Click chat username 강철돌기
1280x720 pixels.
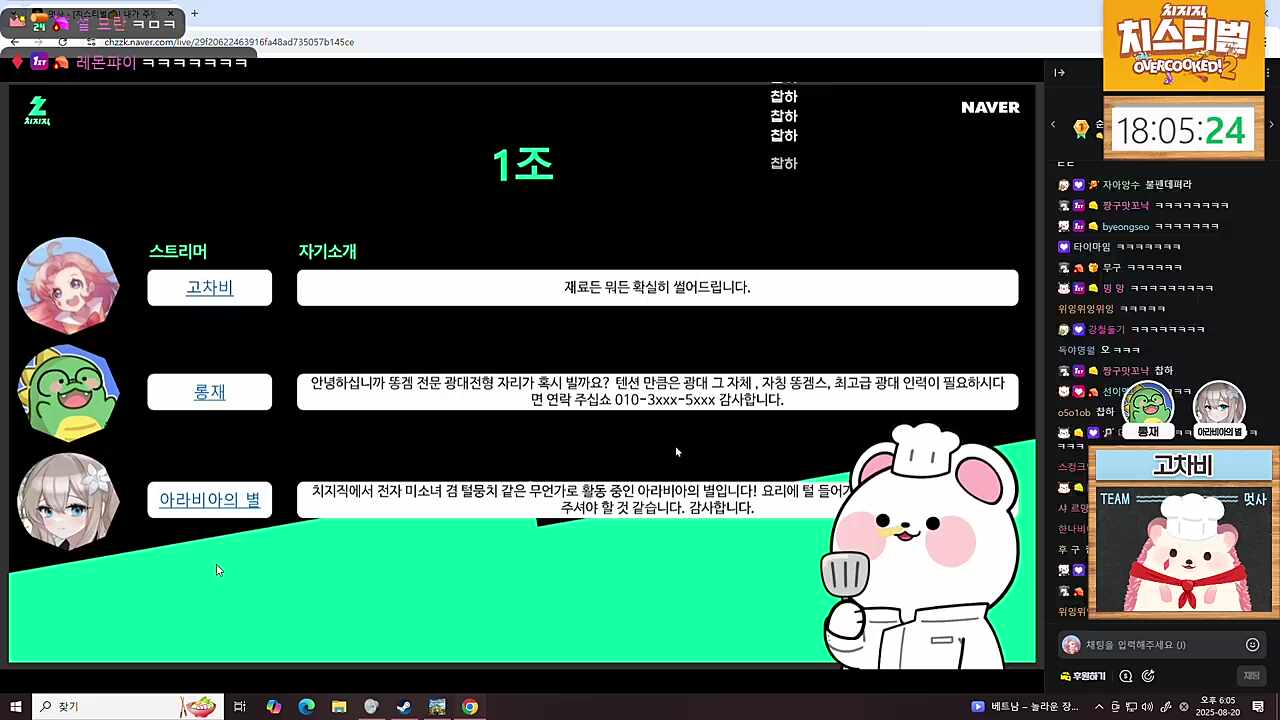[x=1106, y=329]
